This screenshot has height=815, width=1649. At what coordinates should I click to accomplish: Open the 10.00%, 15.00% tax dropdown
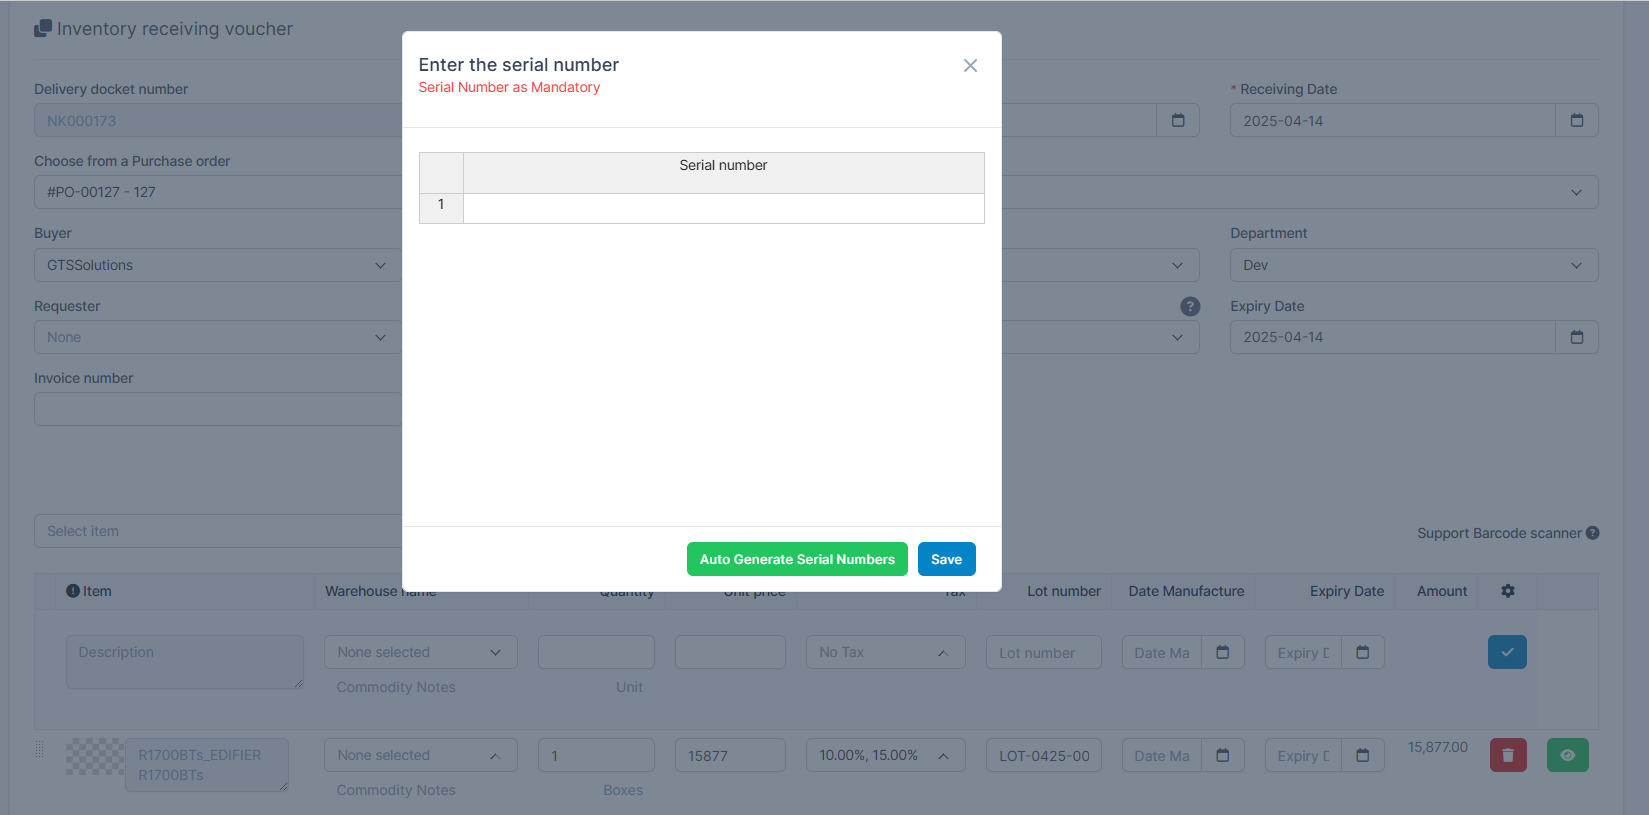(884, 755)
